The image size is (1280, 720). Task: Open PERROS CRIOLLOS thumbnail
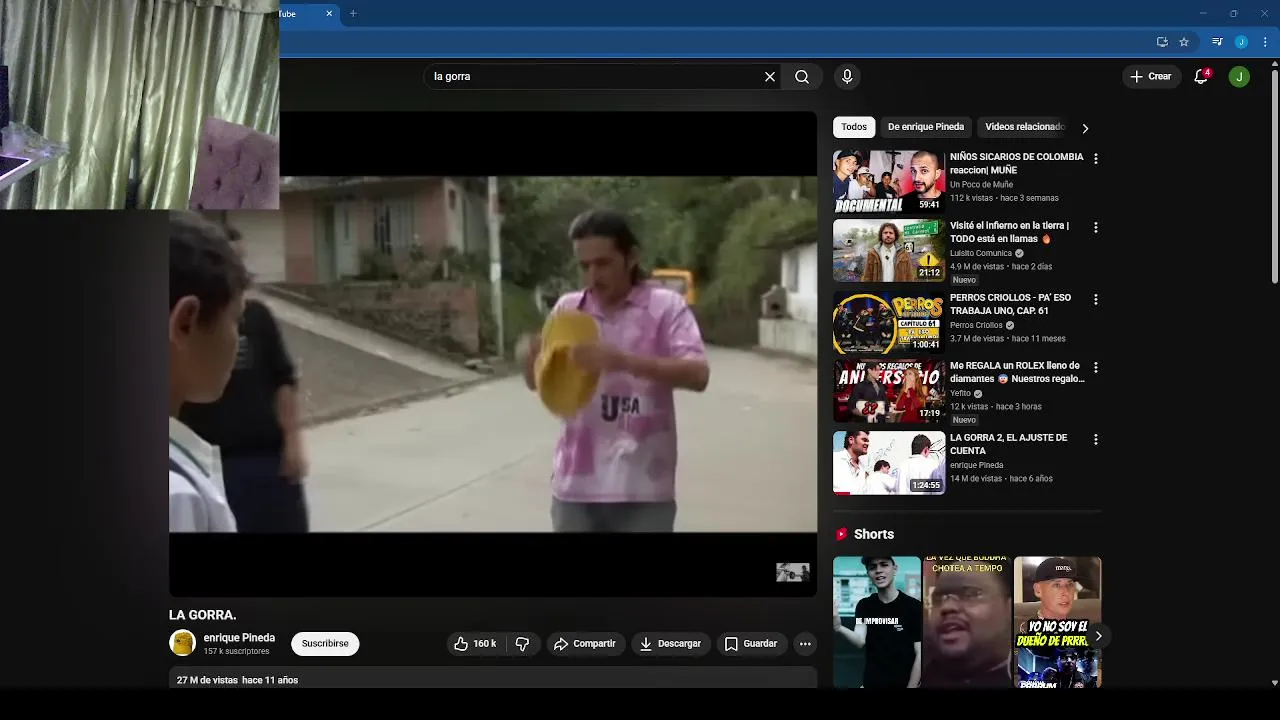(x=889, y=322)
